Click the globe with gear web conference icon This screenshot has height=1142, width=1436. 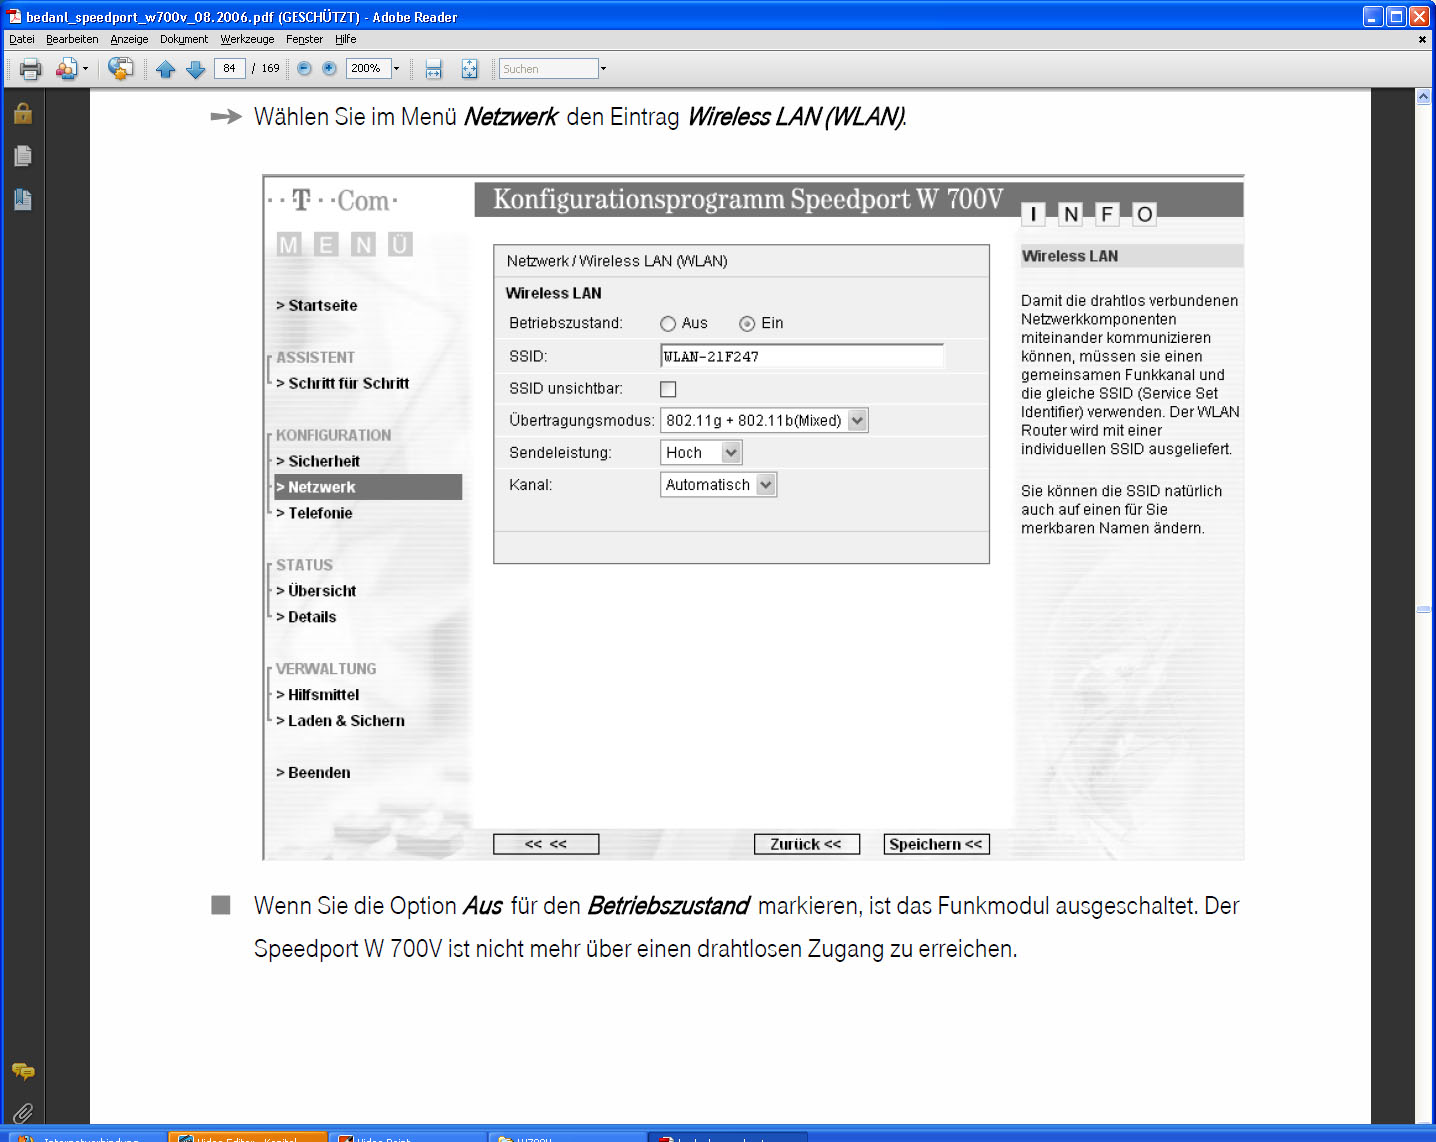[x=121, y=68]
